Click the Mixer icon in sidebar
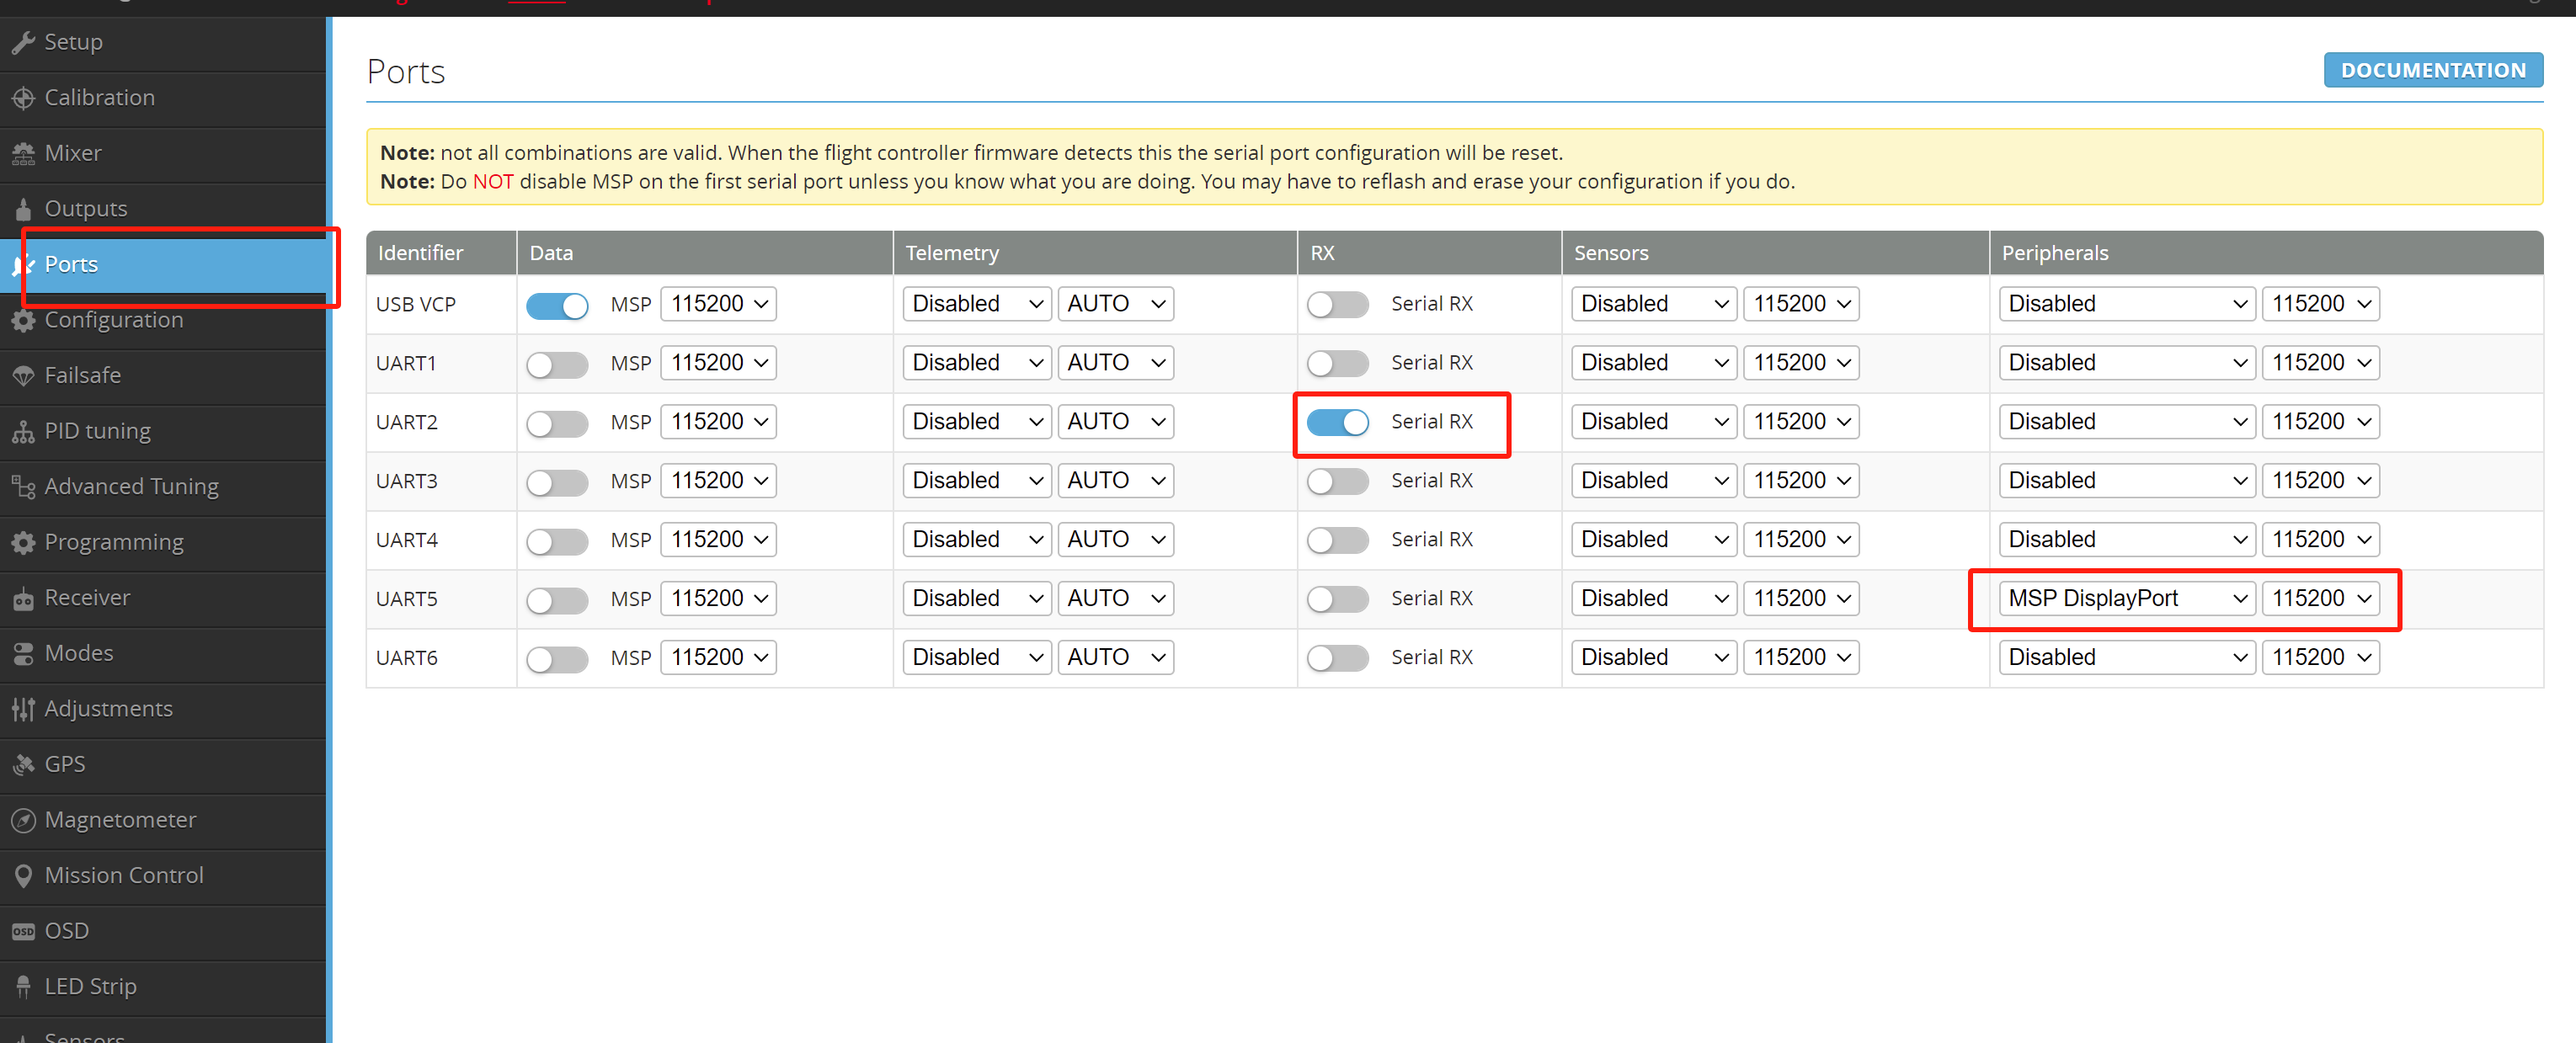The width and height of the screenshot is (2576, 1043). (x=23, y=153)
